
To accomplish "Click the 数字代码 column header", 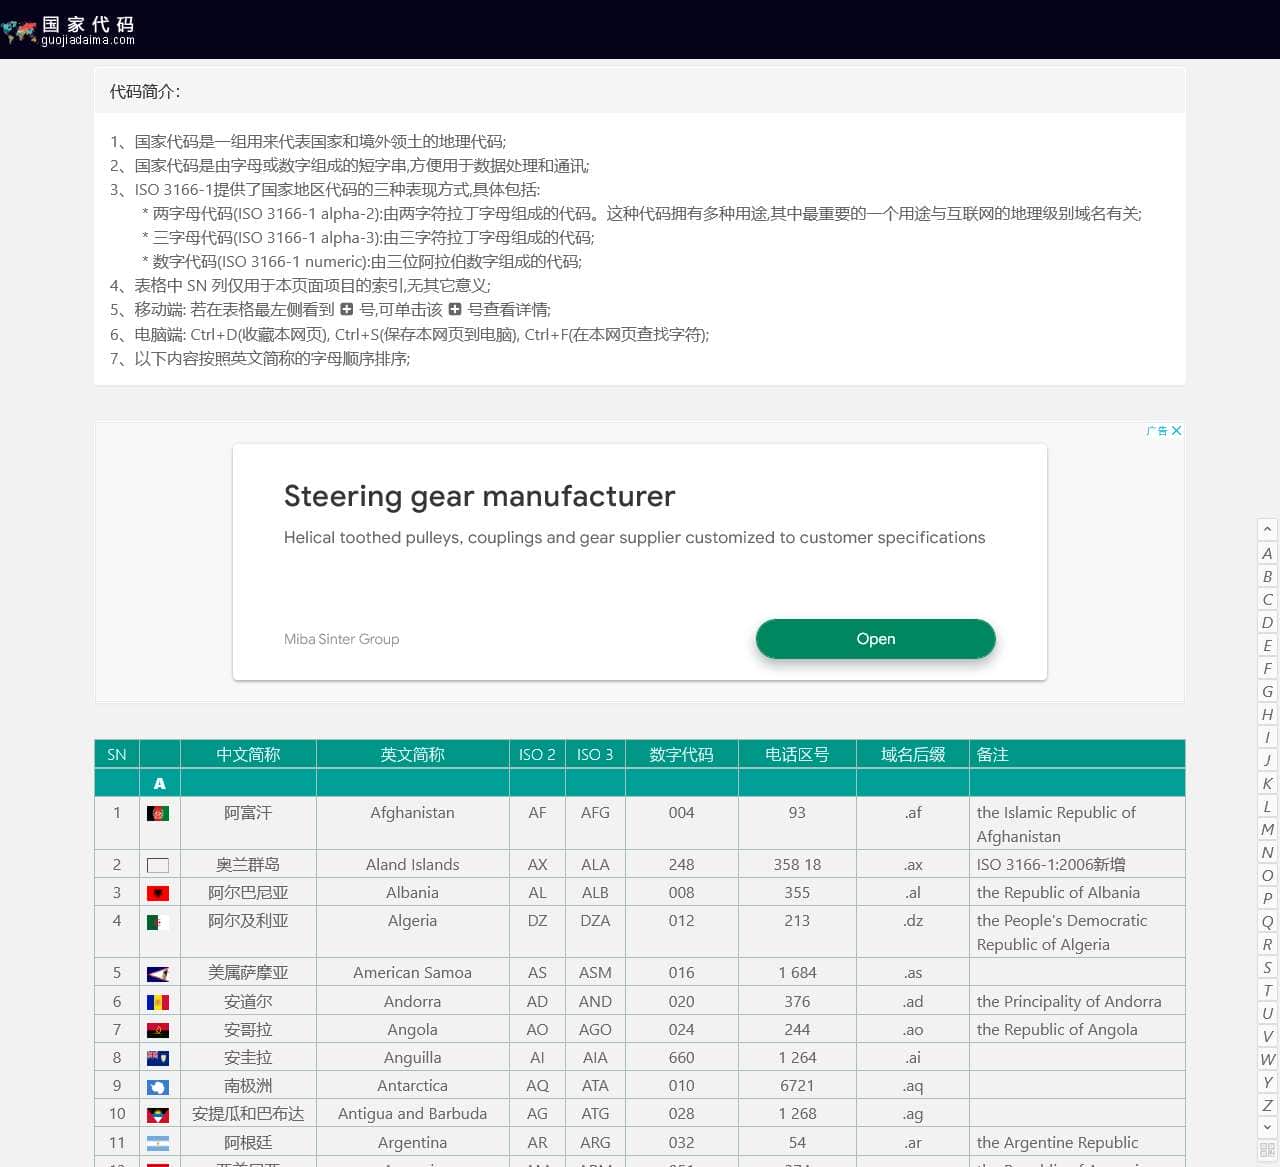I will click(681, 755).
